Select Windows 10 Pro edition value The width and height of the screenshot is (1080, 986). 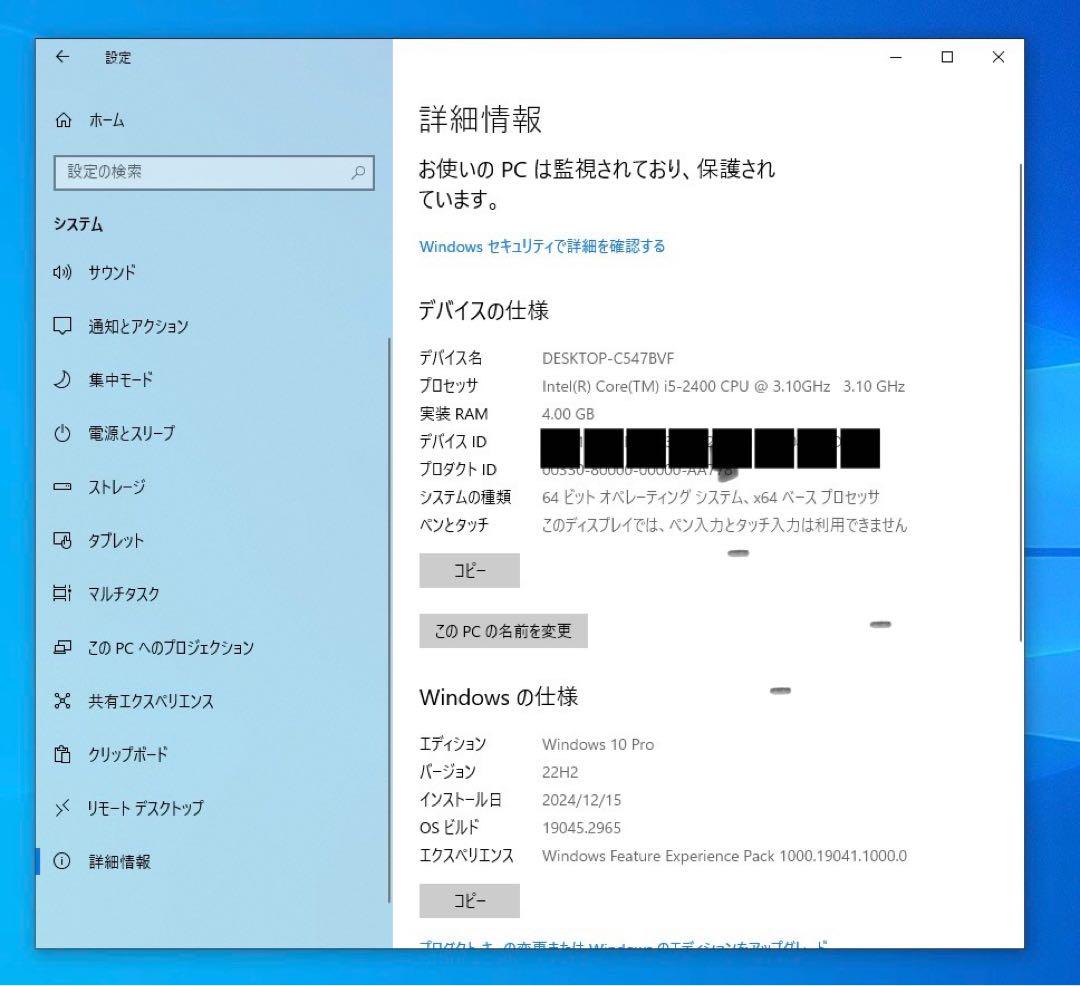point(598,744)
